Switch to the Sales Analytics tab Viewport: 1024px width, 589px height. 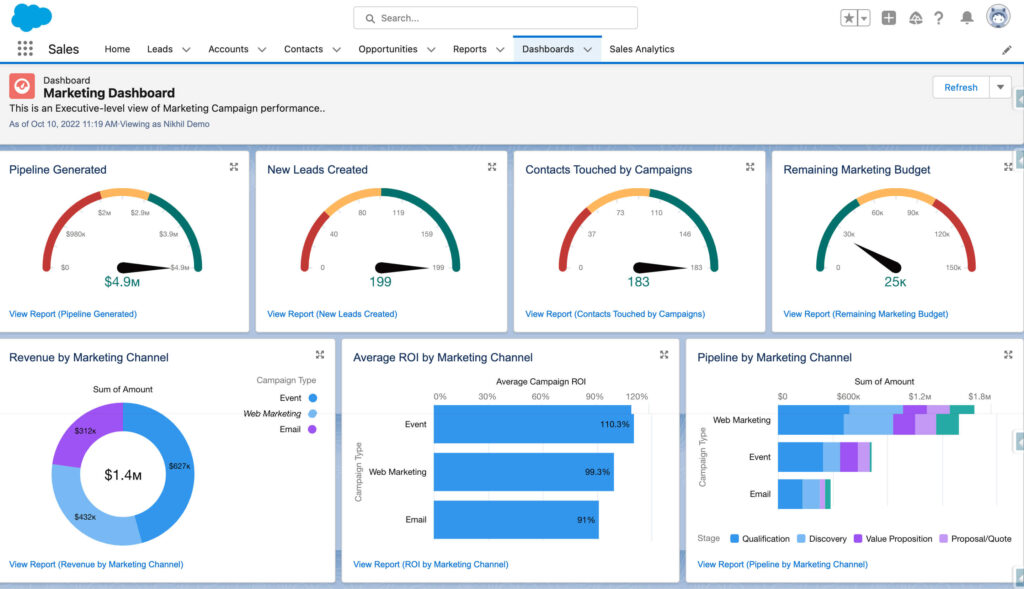tap(641, 49)
